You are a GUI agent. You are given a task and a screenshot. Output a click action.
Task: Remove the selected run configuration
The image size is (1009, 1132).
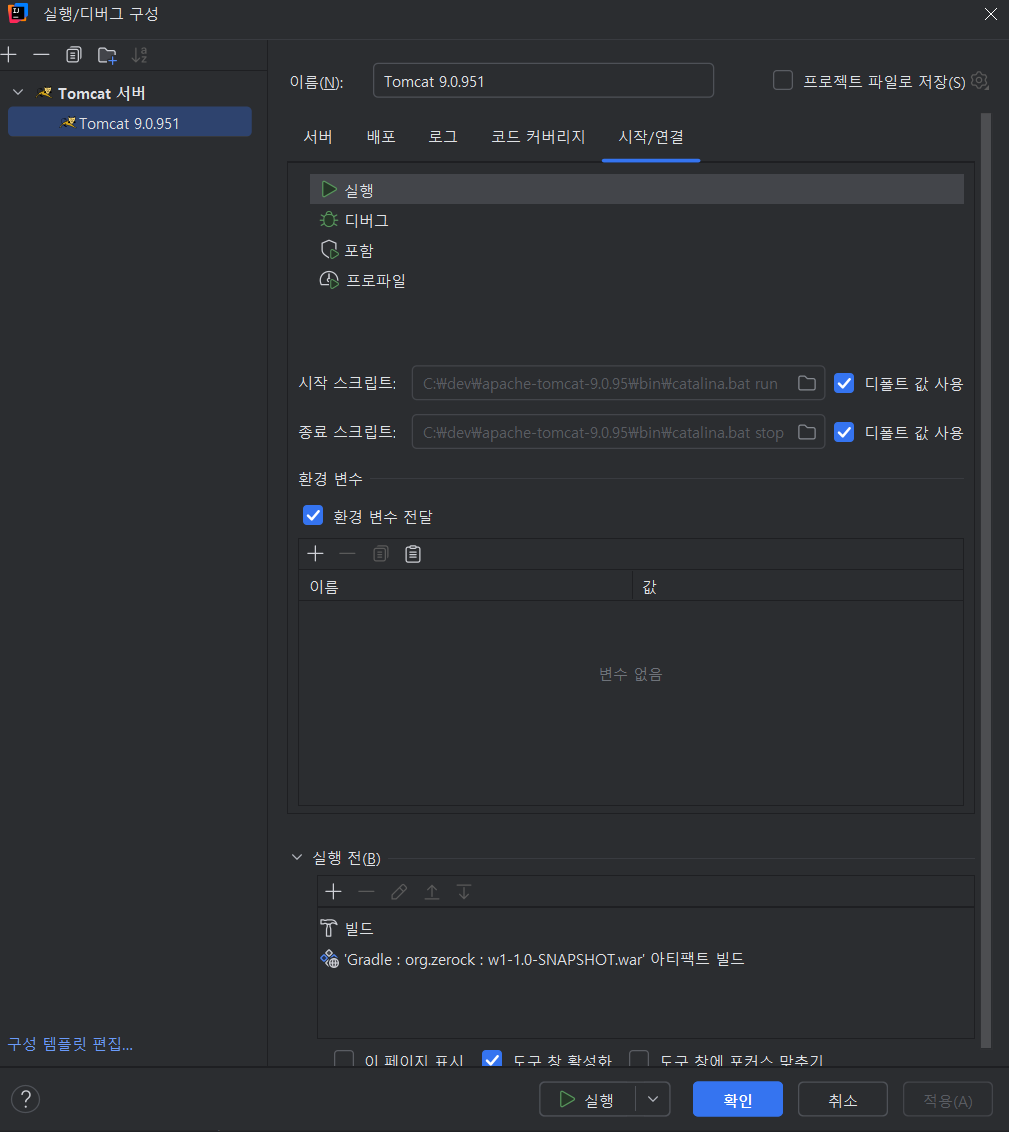(x=42, y=55)
